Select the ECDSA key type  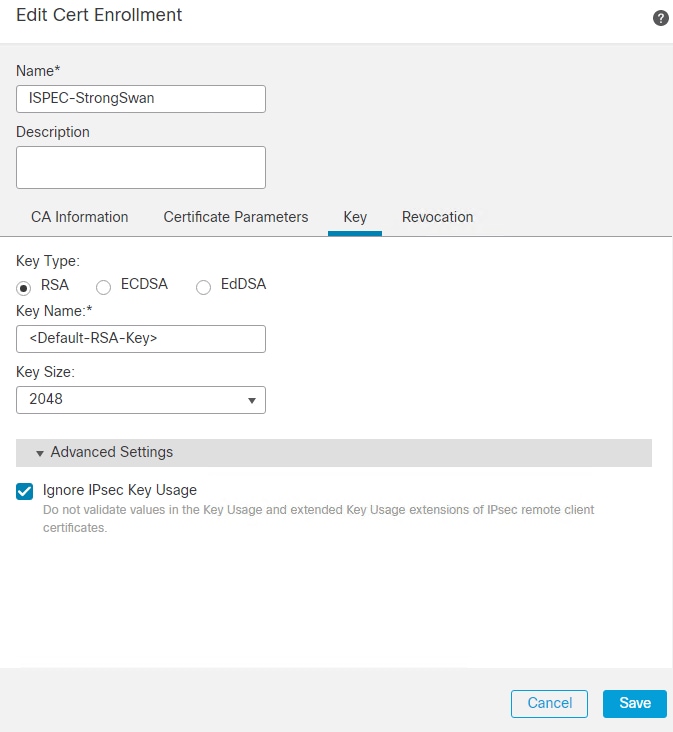click(x=103, y=287)
